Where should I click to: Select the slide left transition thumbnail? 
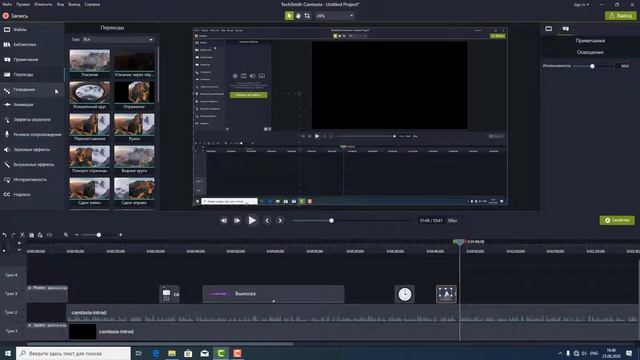click(89, 188)
